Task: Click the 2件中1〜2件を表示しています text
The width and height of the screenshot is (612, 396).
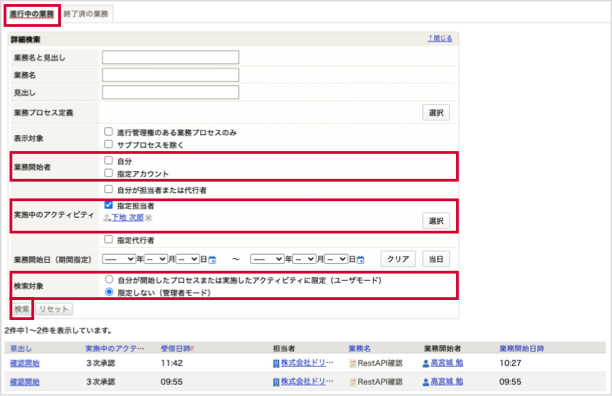Action: 59,331
